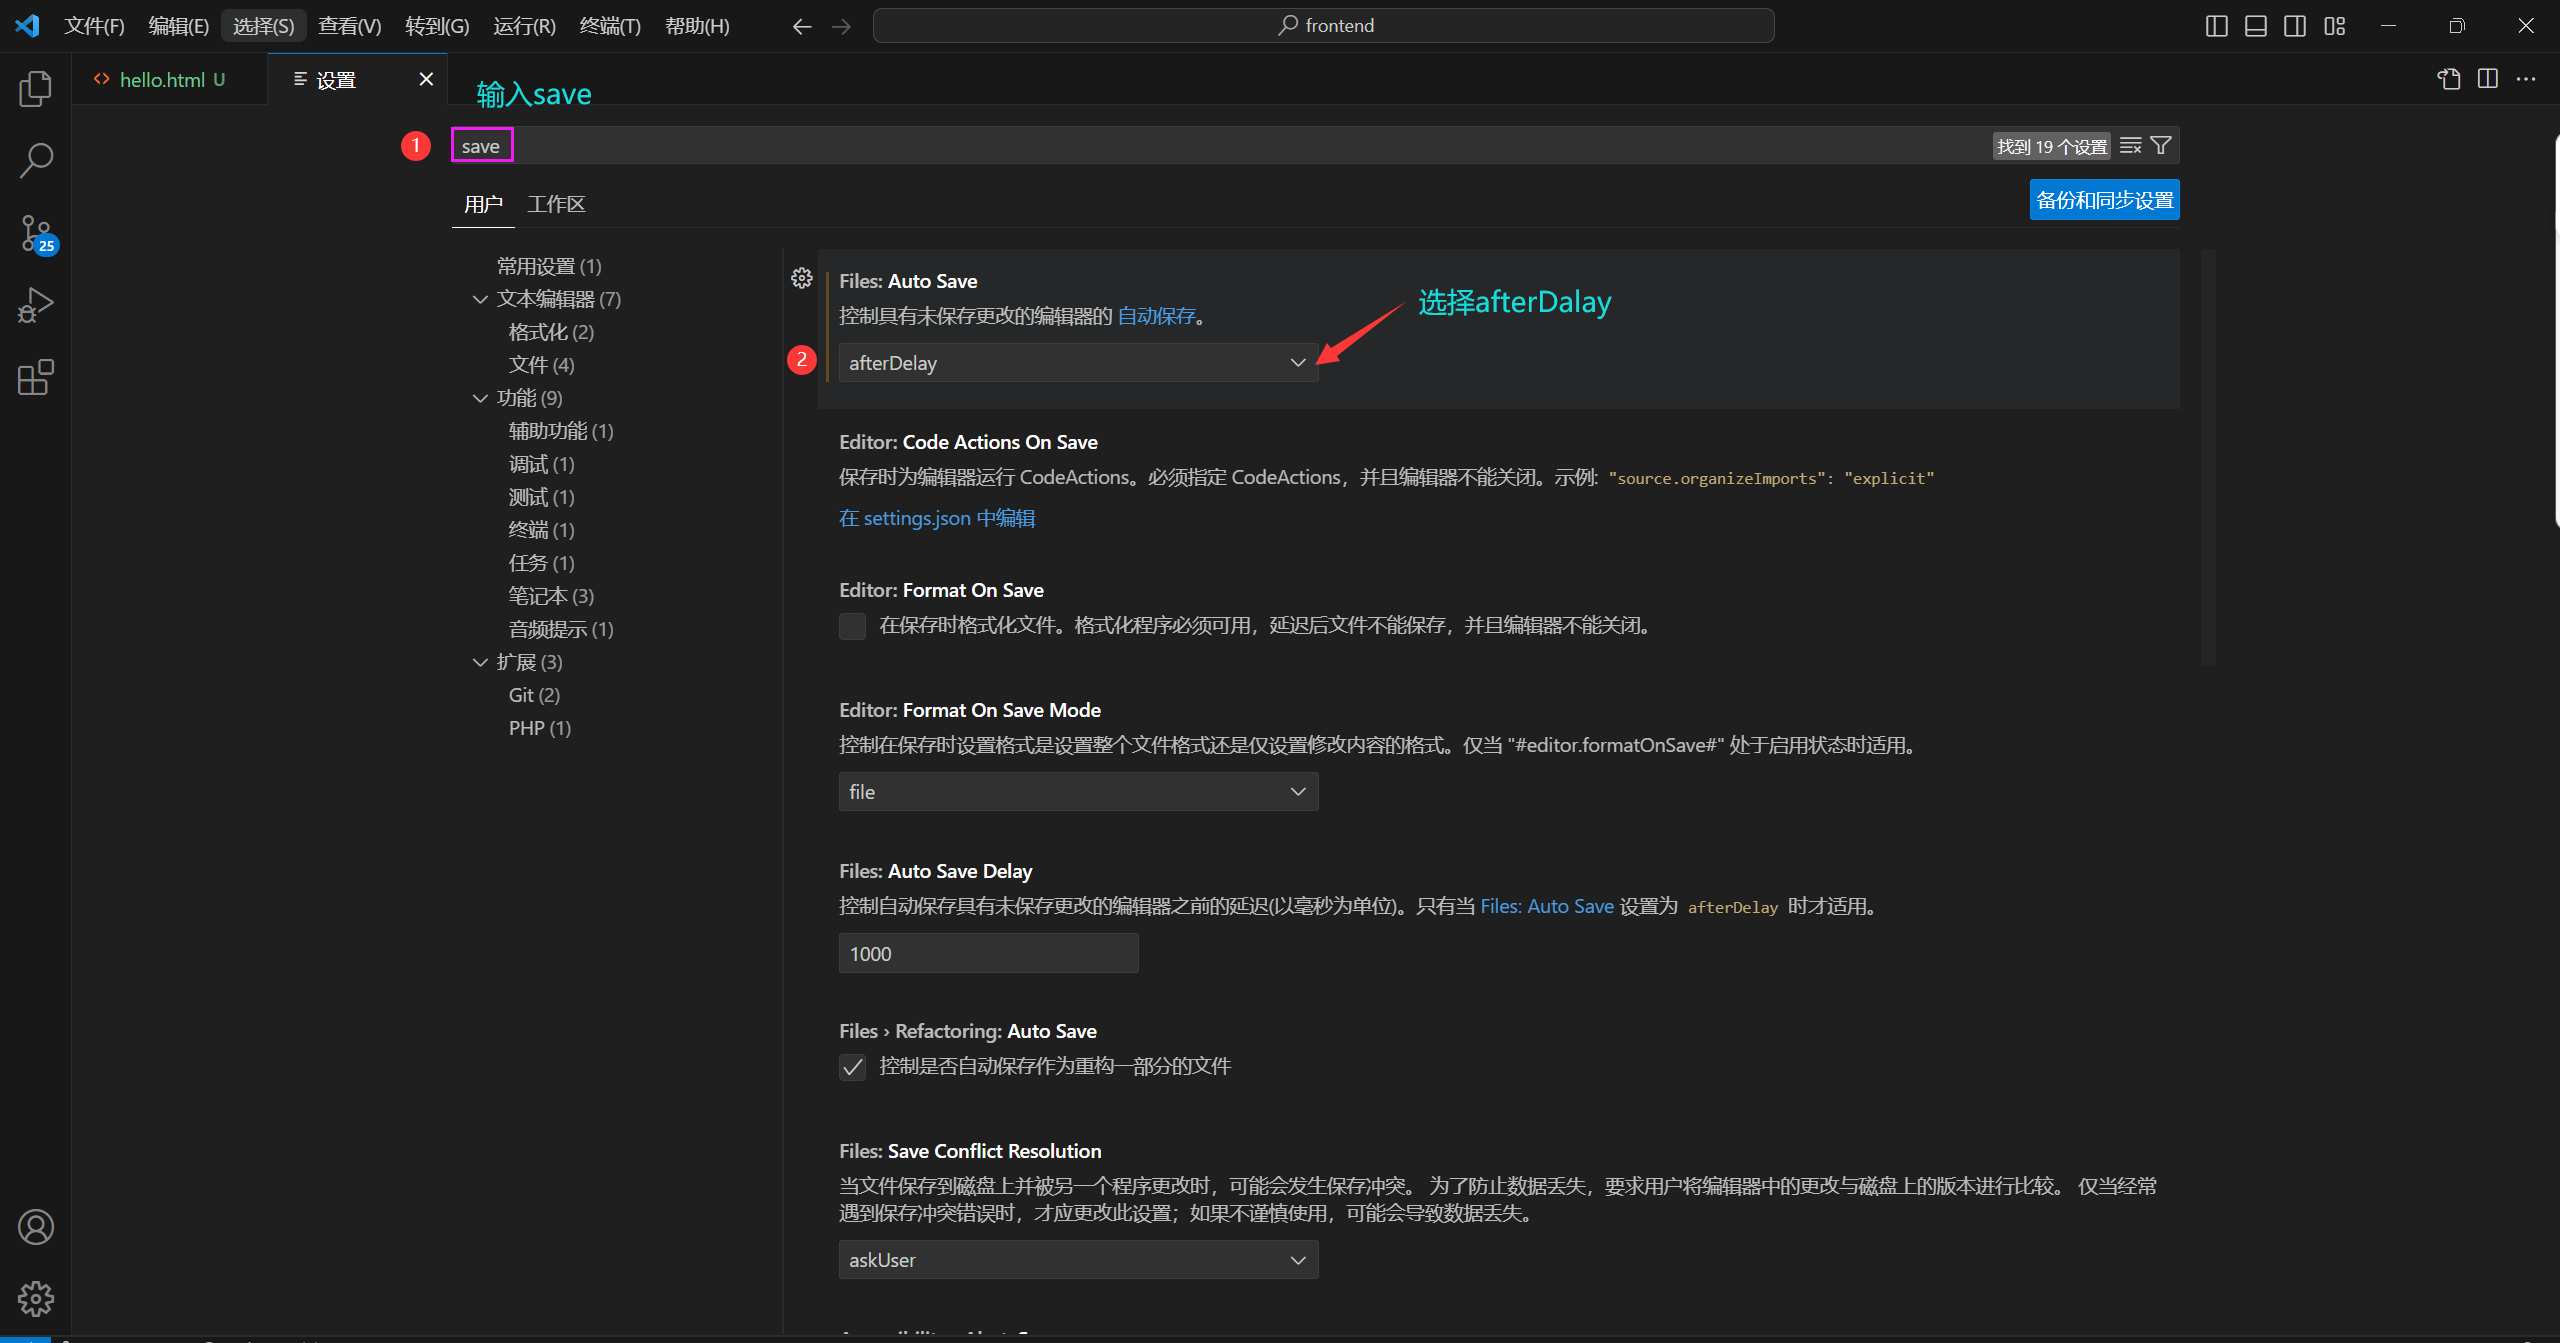The height and width of the screenshot is (1343, 2560).
Task: Select 终端 (1) tree item
Action: tap(541, 530)
